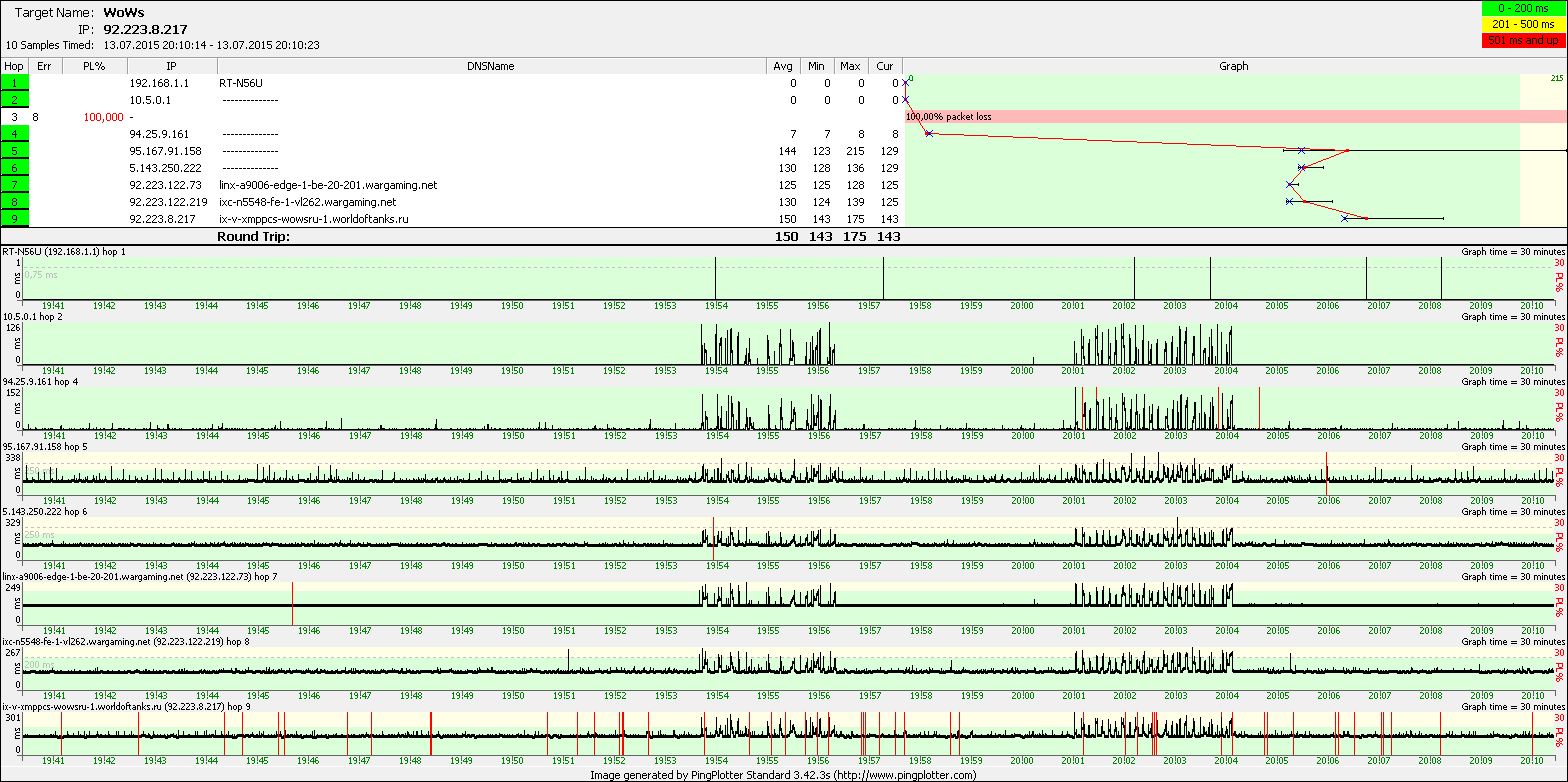Viewport: 1568px width, 782px height.
Task: Click the DNSName column header
Action: point(490,66)
